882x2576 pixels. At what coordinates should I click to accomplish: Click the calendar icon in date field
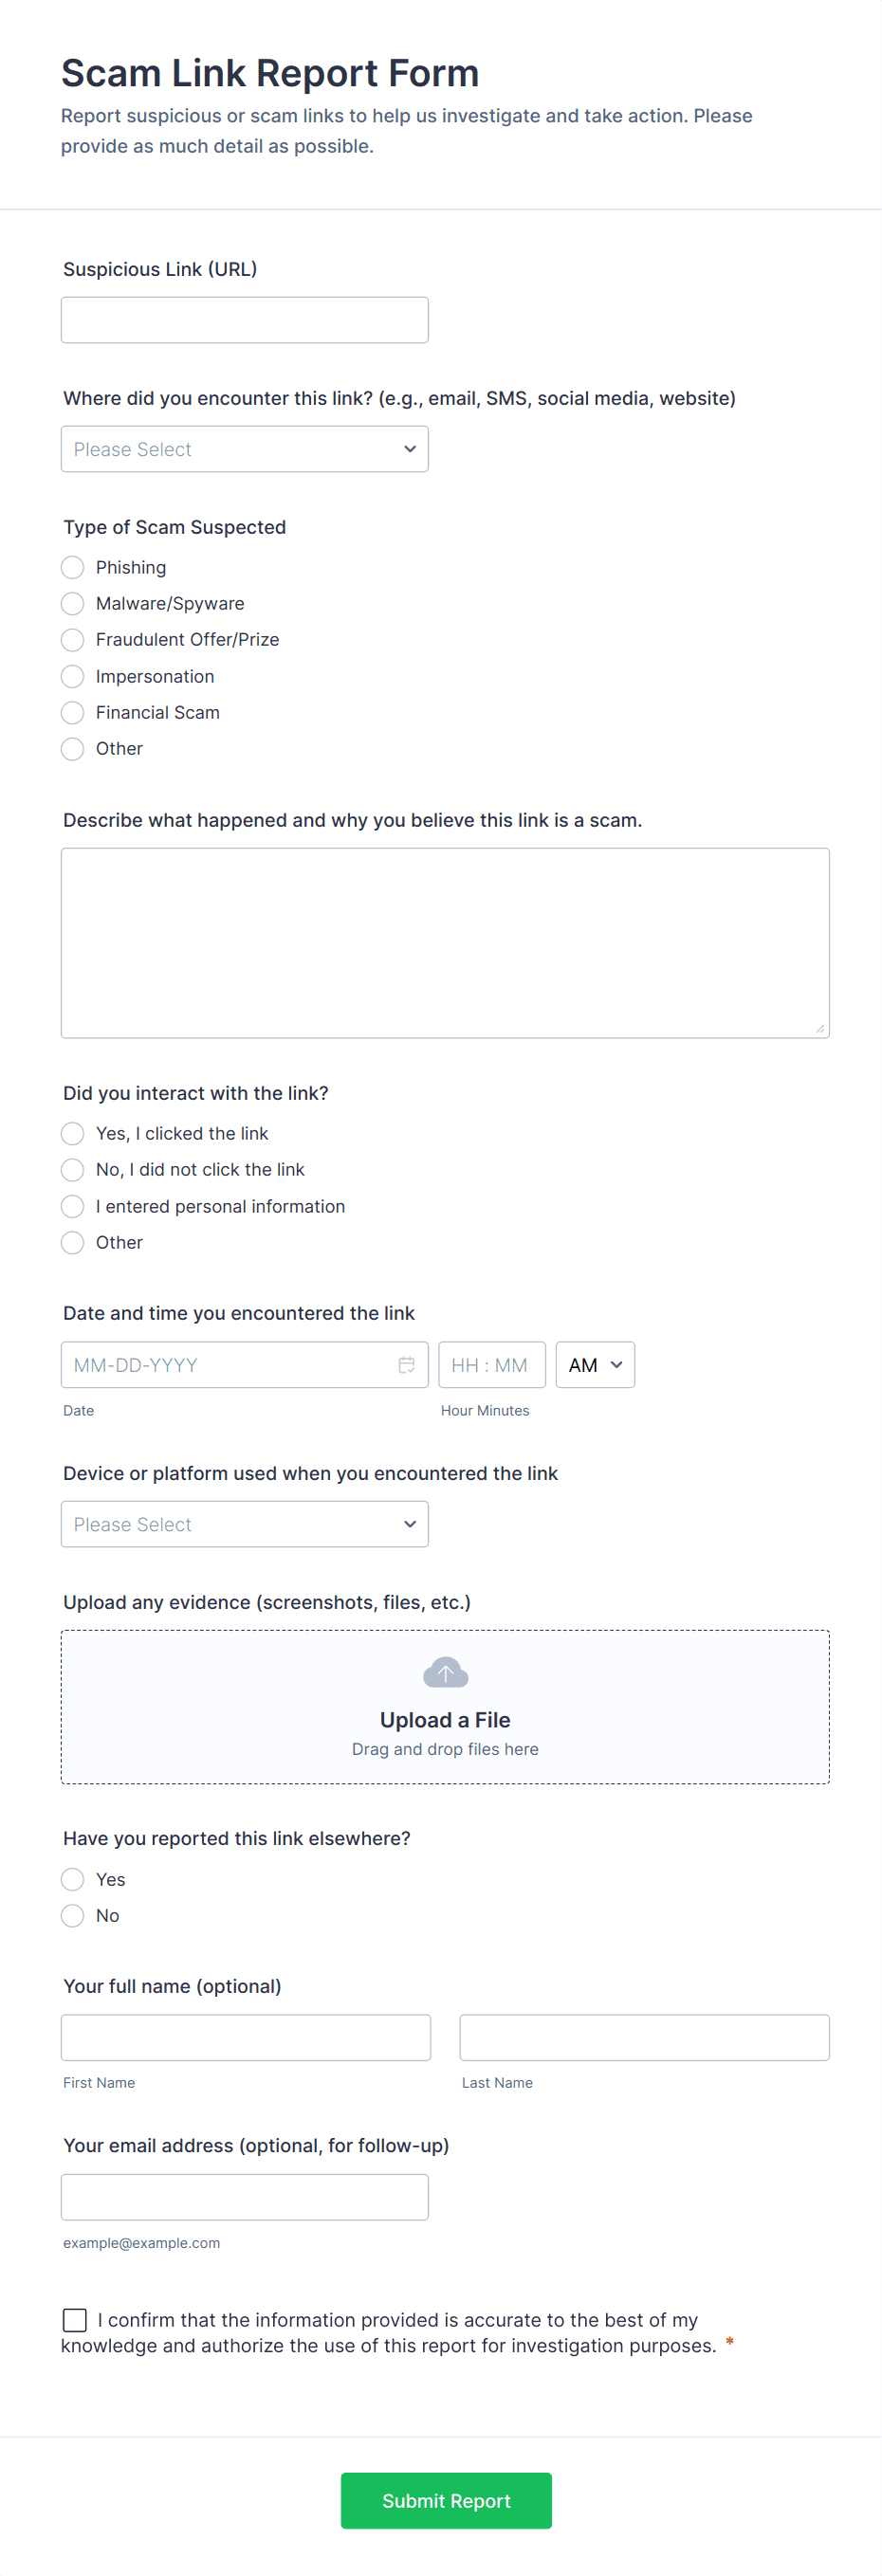tap(406, 1365)
